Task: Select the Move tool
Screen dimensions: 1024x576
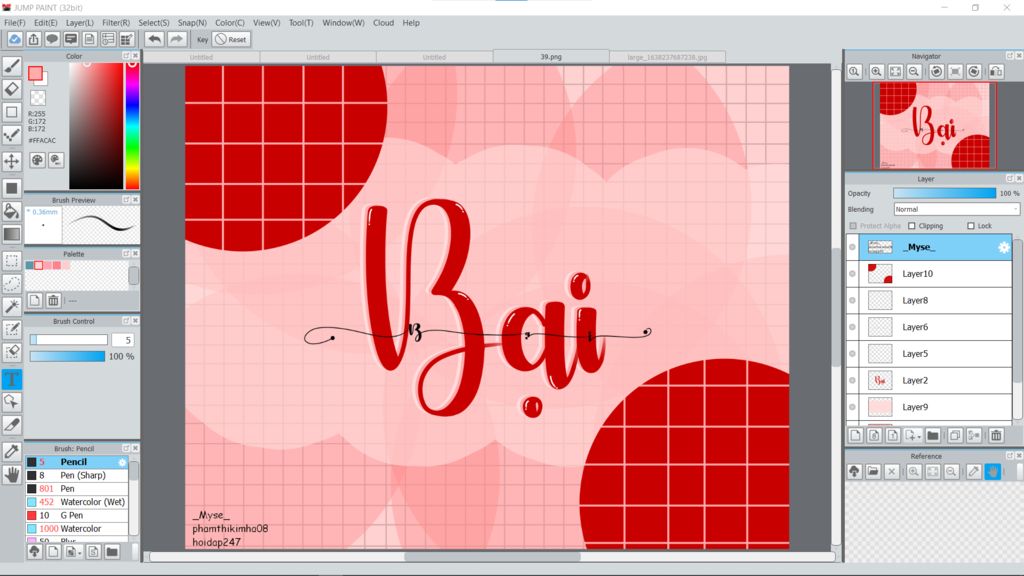Action: [x=12, y=161]
